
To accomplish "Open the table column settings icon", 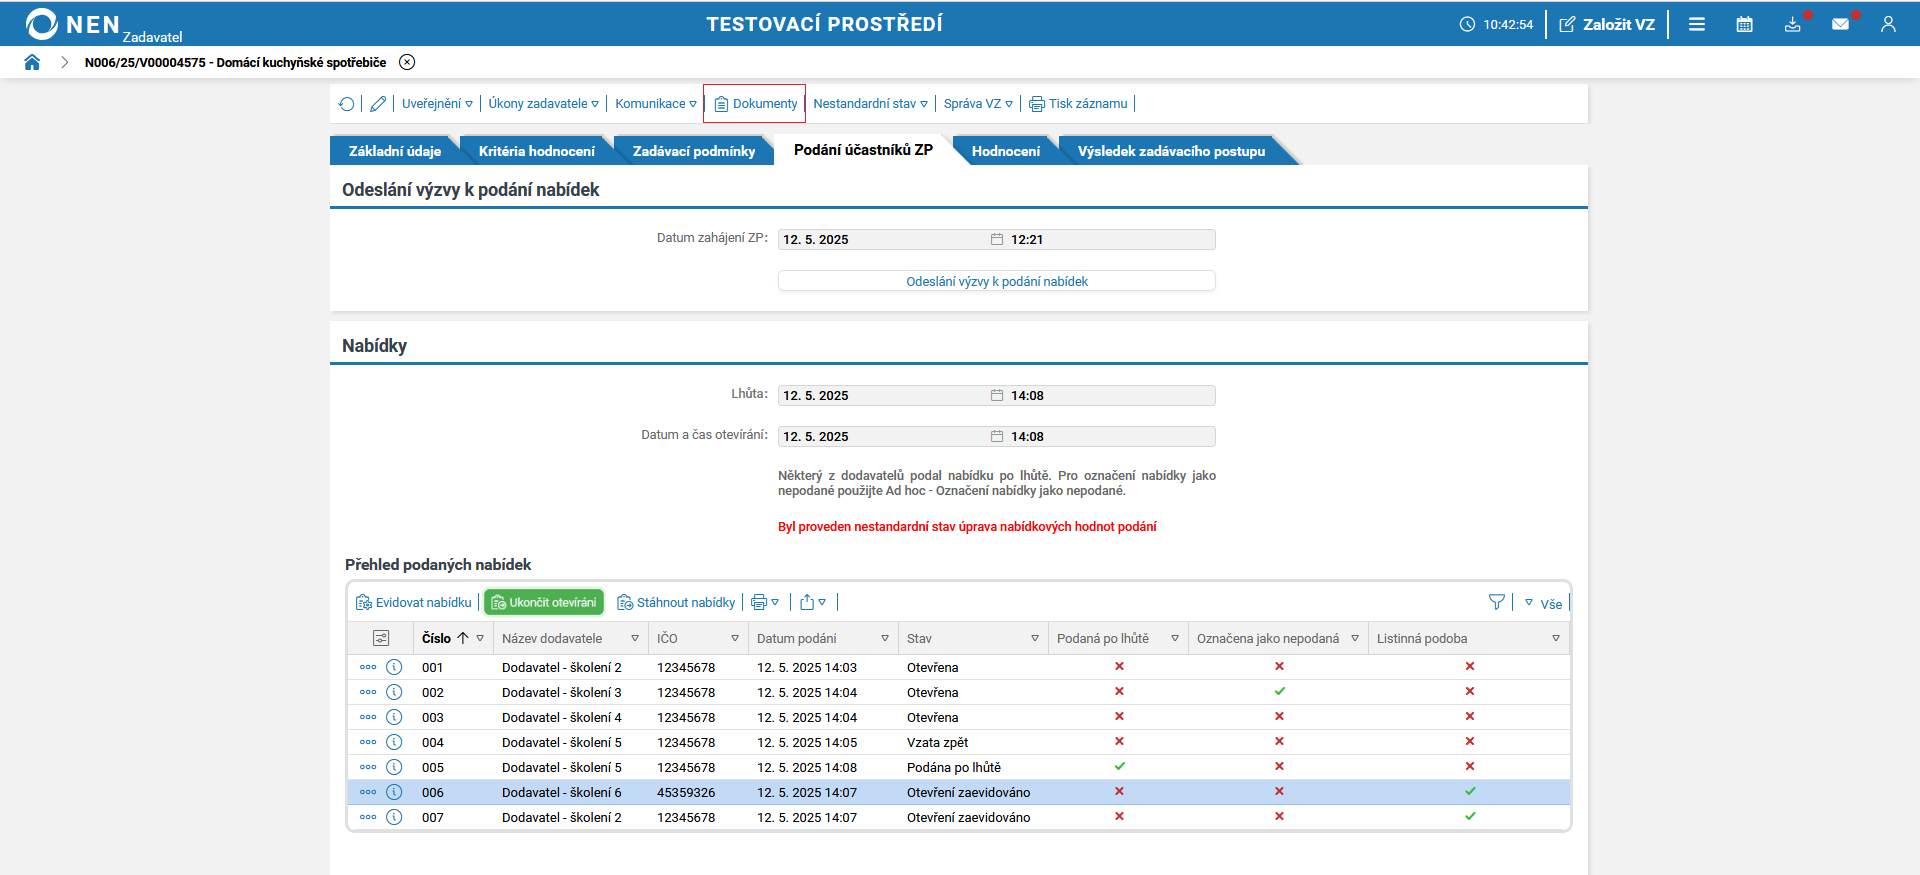I will tap(381, 638).
